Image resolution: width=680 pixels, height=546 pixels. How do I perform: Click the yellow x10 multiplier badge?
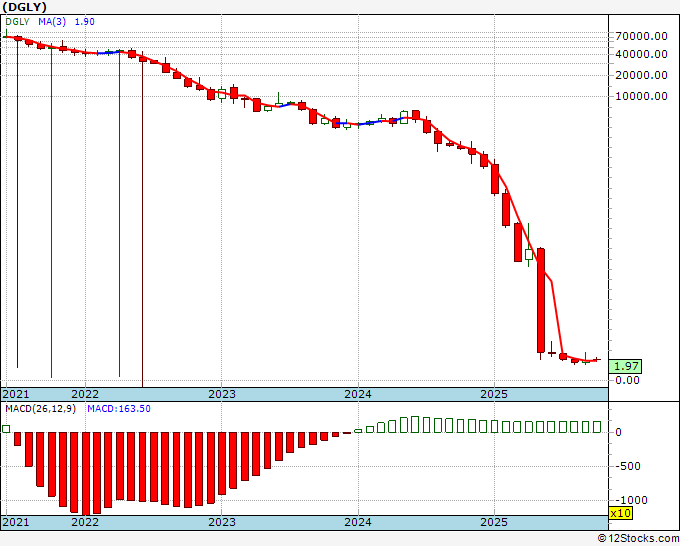(621, 513)
